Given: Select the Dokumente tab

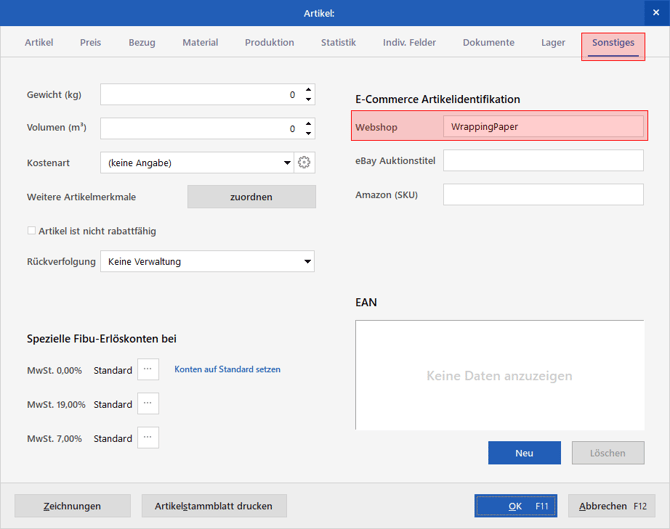Looking at the screenshot, I should (489, 42).
